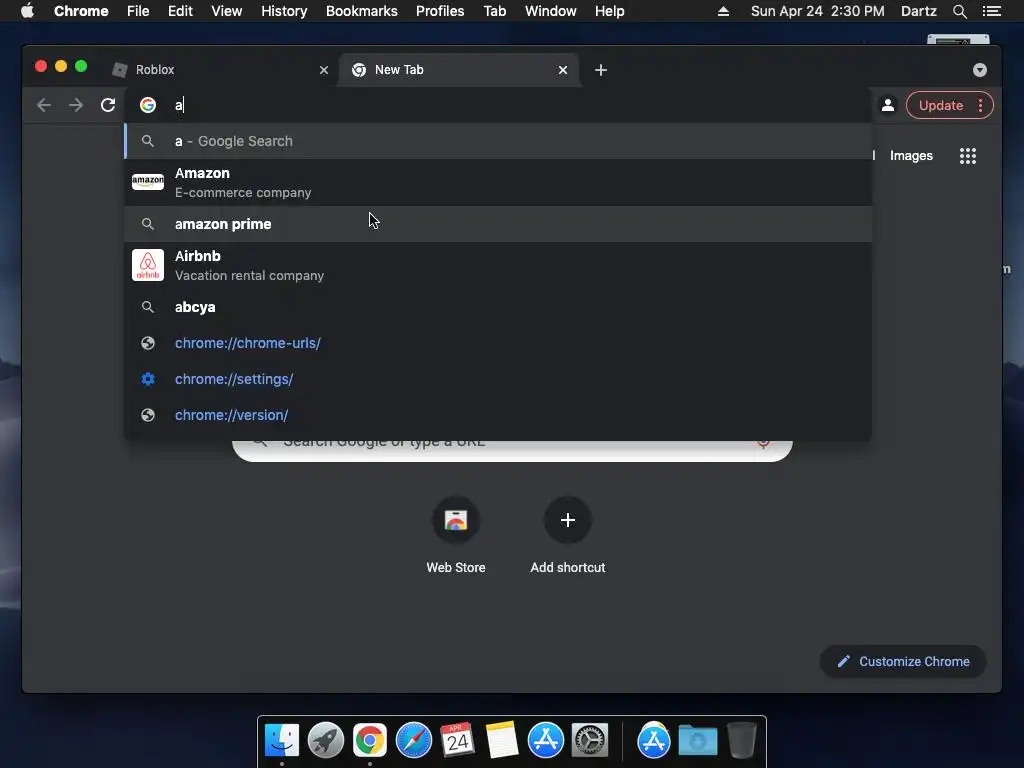Viewport: 1024px width, 768px height.
Task: Close the Roblox tab
Action: coord(323,70)
